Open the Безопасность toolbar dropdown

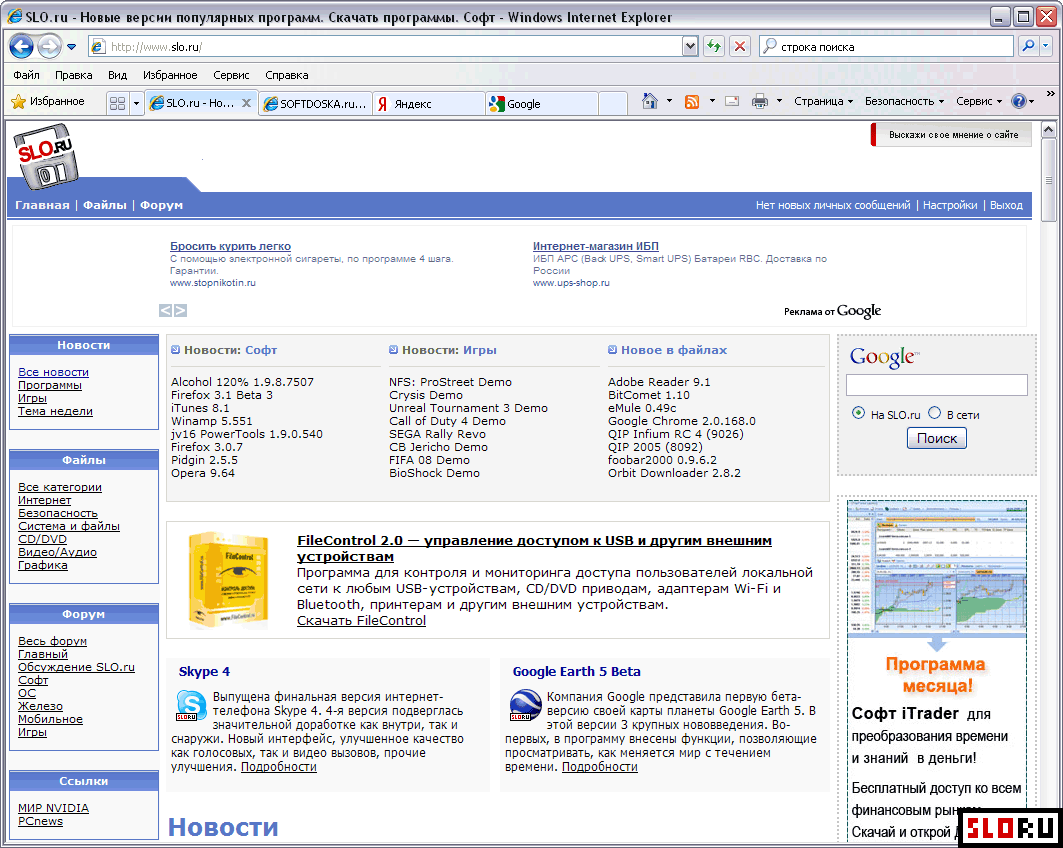click(904, 101)
